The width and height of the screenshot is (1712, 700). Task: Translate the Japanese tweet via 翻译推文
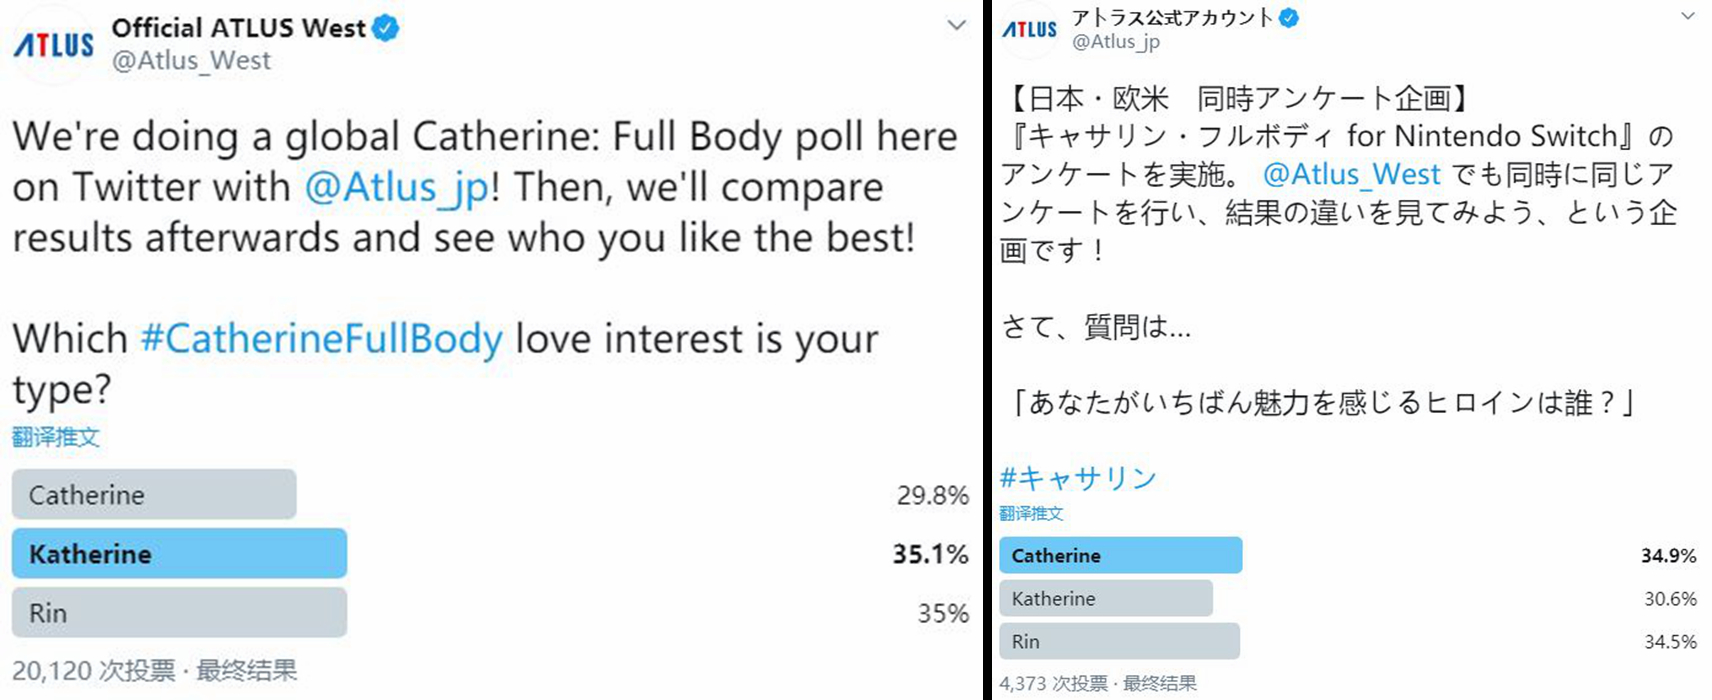click(1031, 513)
